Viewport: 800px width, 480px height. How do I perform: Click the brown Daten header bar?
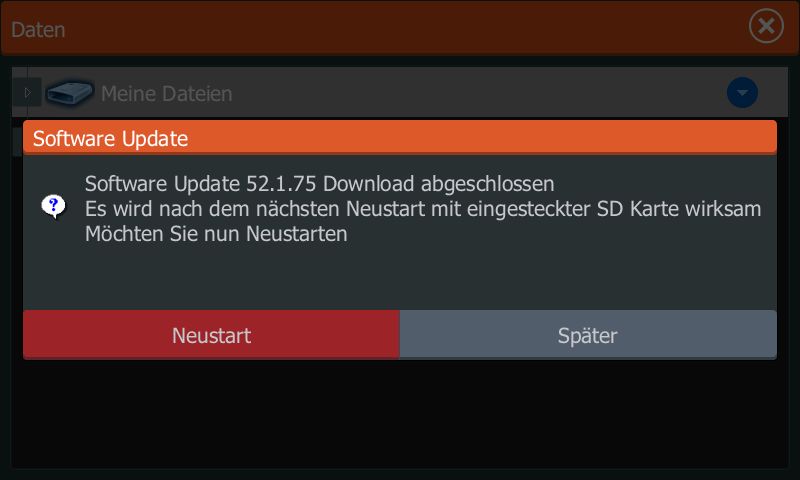(399, 28)
